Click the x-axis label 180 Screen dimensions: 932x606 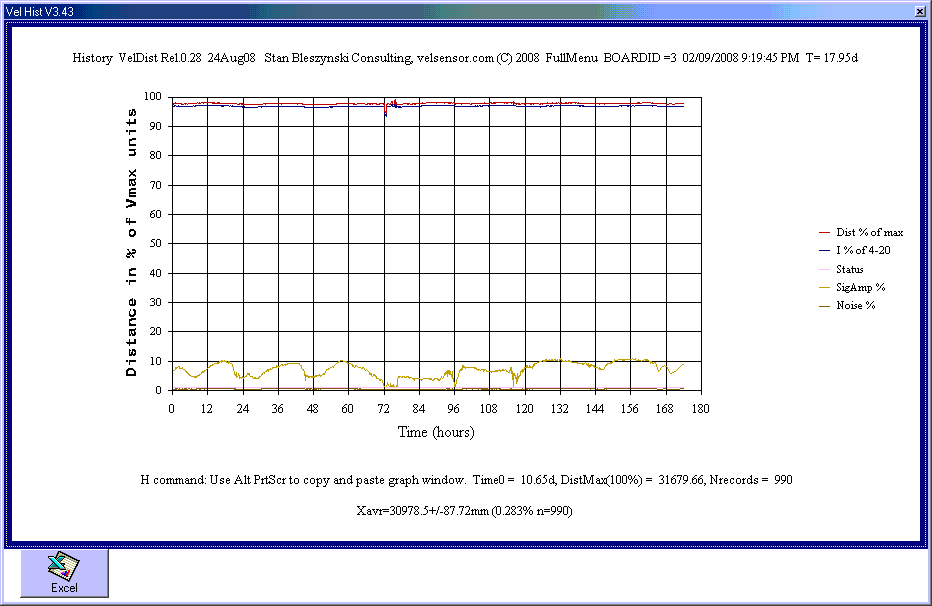tap(701, 409)
